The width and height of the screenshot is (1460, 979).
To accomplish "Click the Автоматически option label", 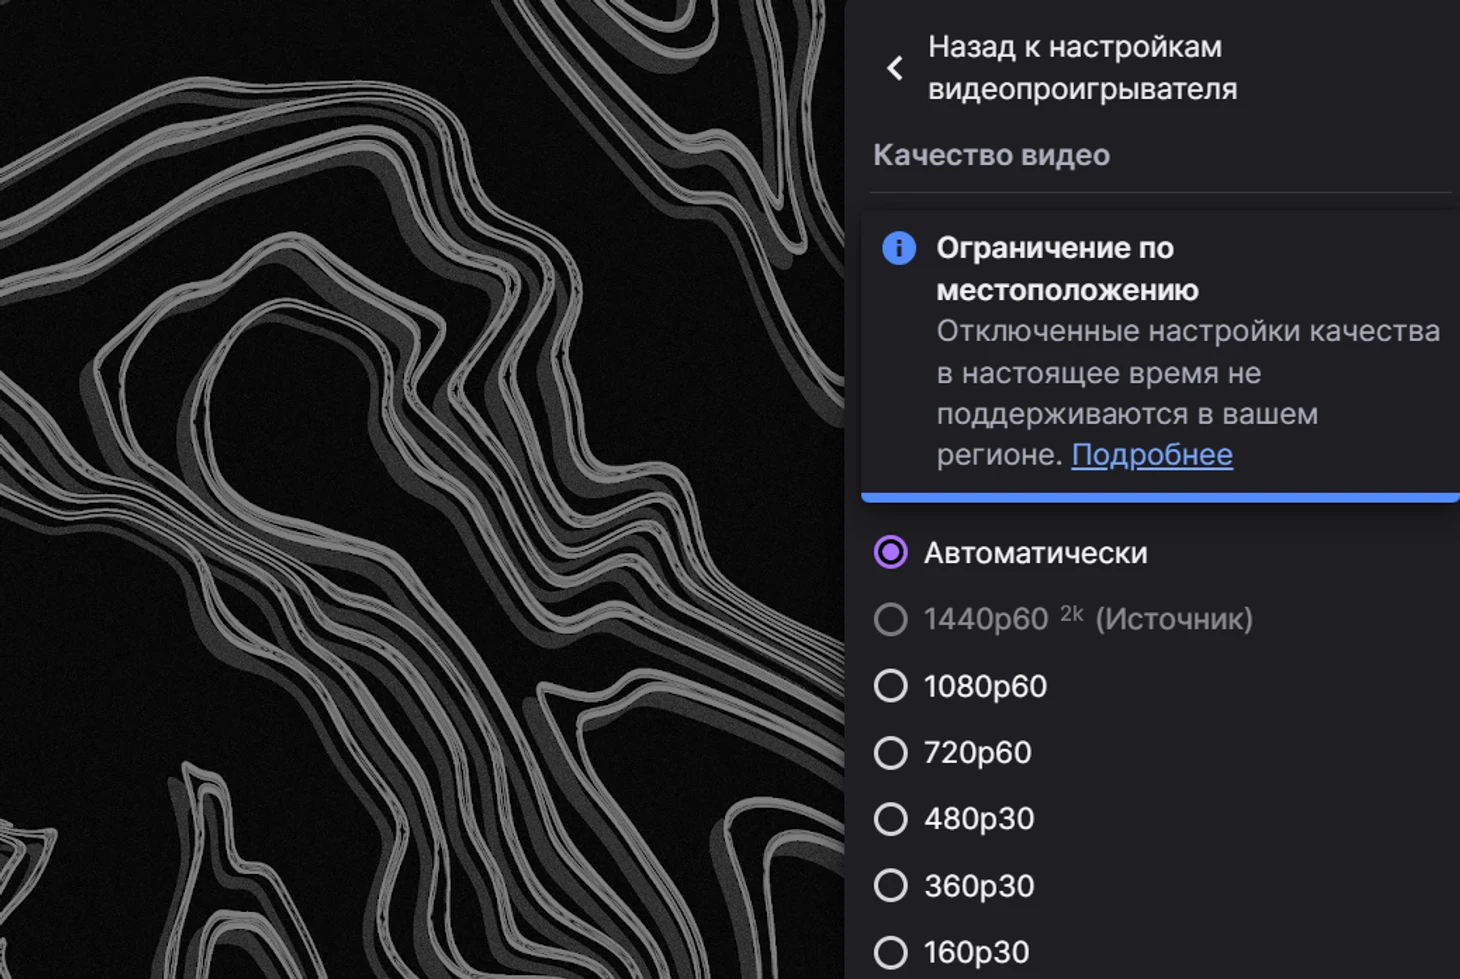I will (1035, 553).
